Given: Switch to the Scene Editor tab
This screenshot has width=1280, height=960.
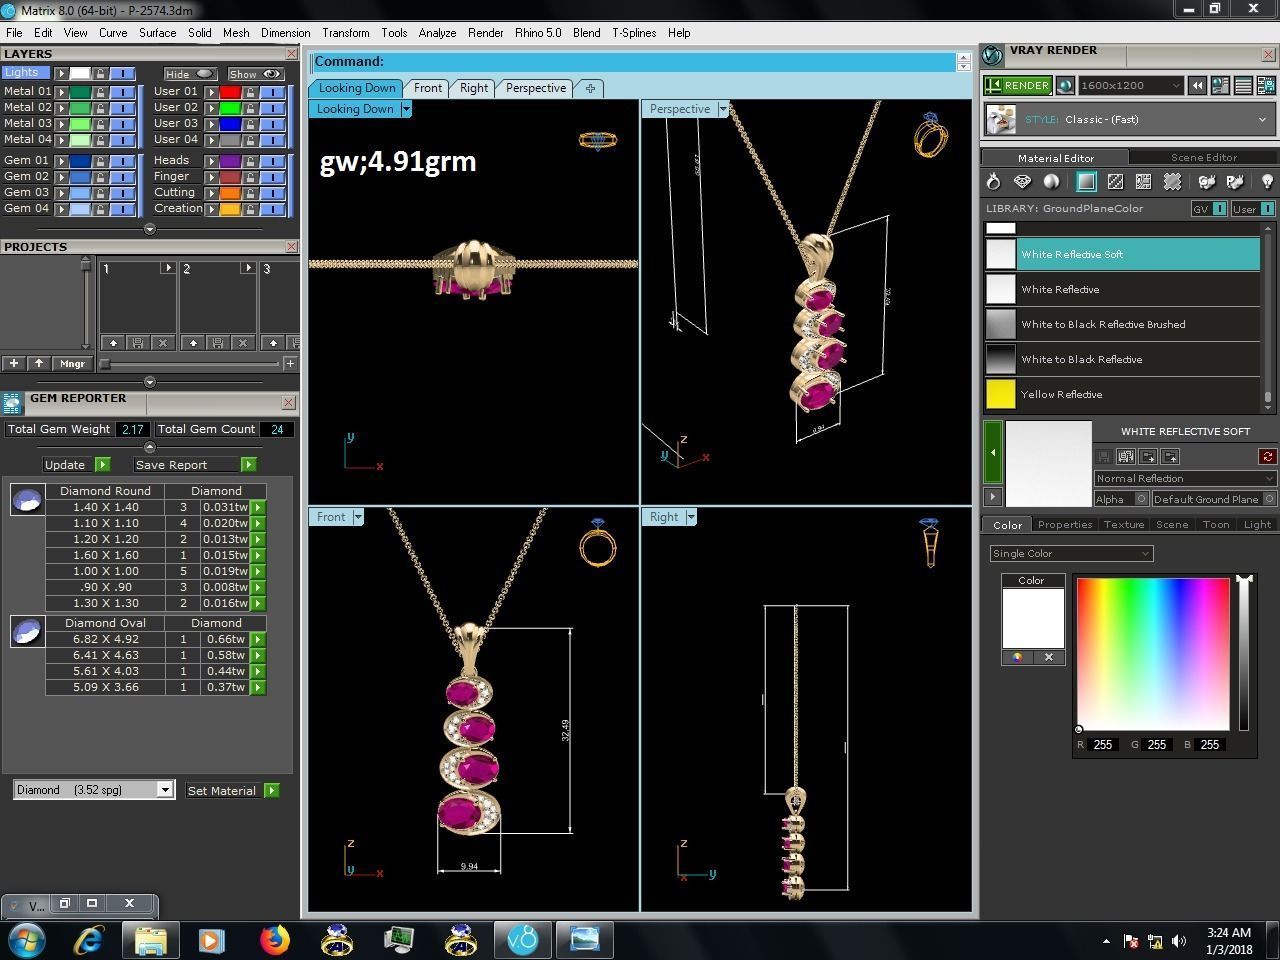Looking at the screenshot, I should click(1204, 157).
